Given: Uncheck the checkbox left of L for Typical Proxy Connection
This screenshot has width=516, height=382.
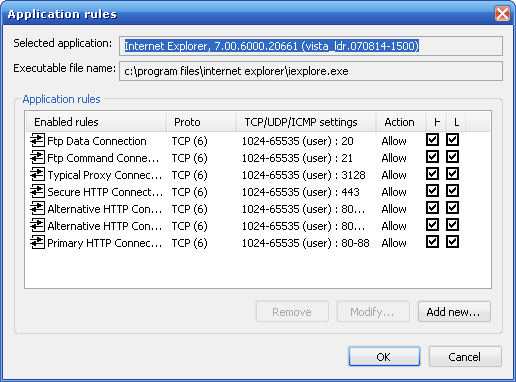Looking at the screenshot, I should 432,174.
